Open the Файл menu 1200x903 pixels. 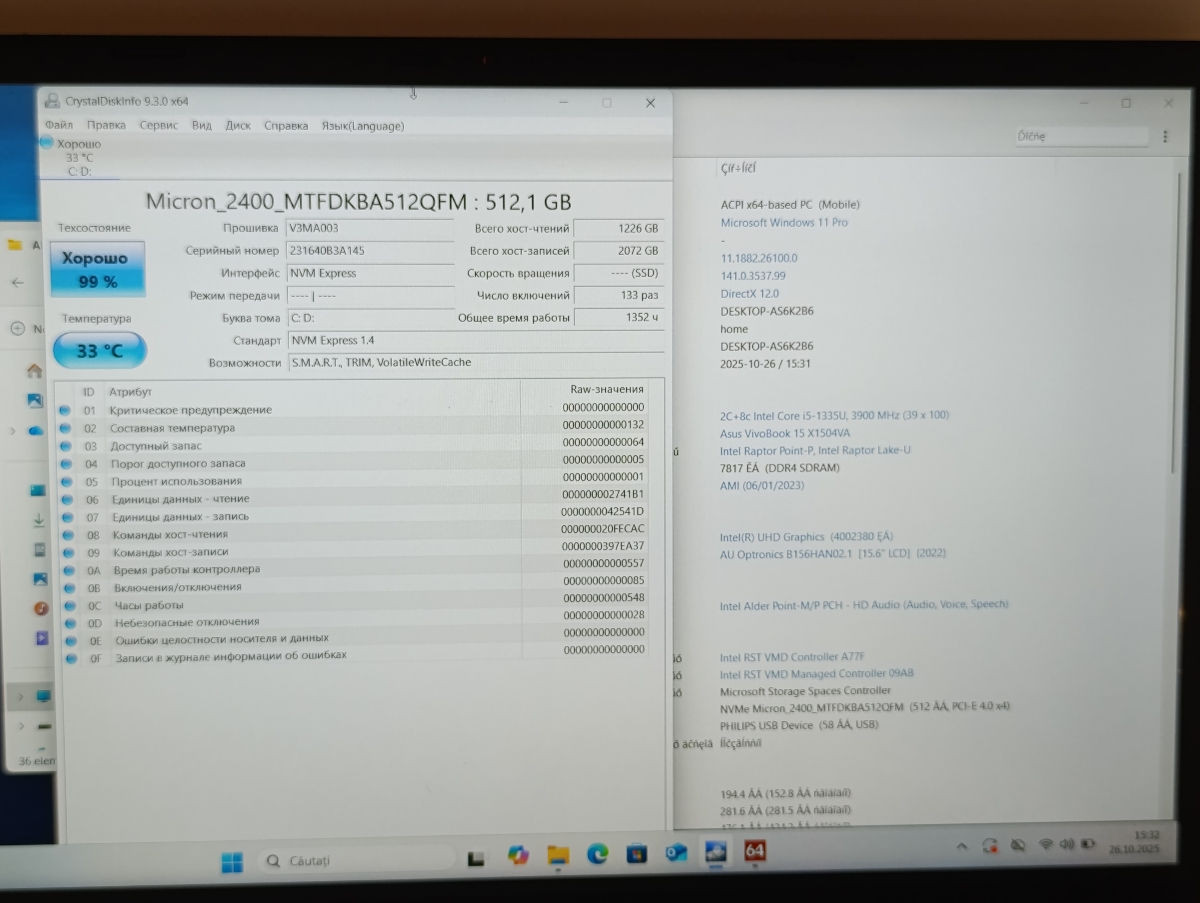[59, 126]
